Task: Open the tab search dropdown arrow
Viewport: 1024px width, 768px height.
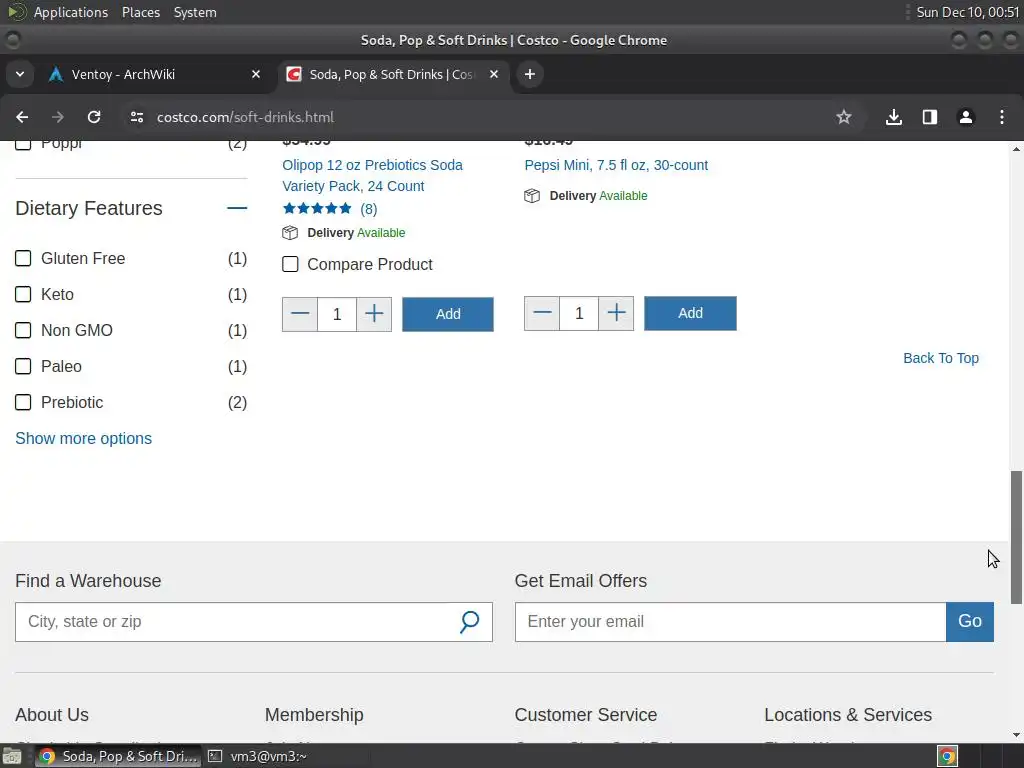Action: point(20,74)
